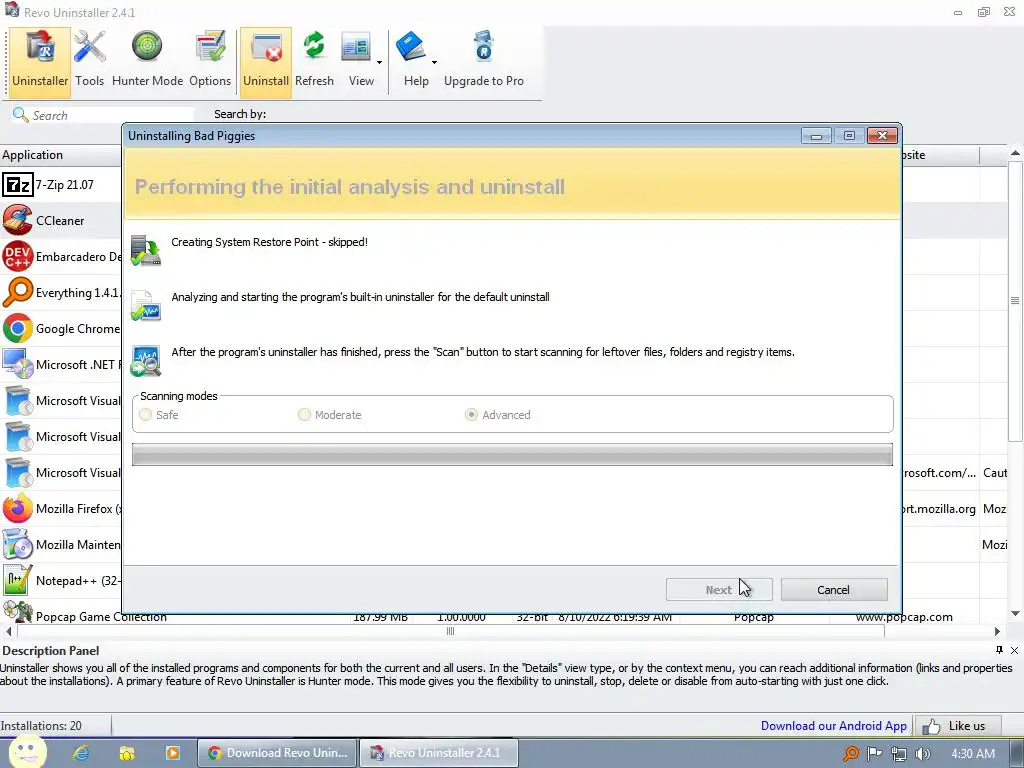Select the 7-Zip 21.07 icon
This screenshot has width=1024, height=768.
pos(18,185)
